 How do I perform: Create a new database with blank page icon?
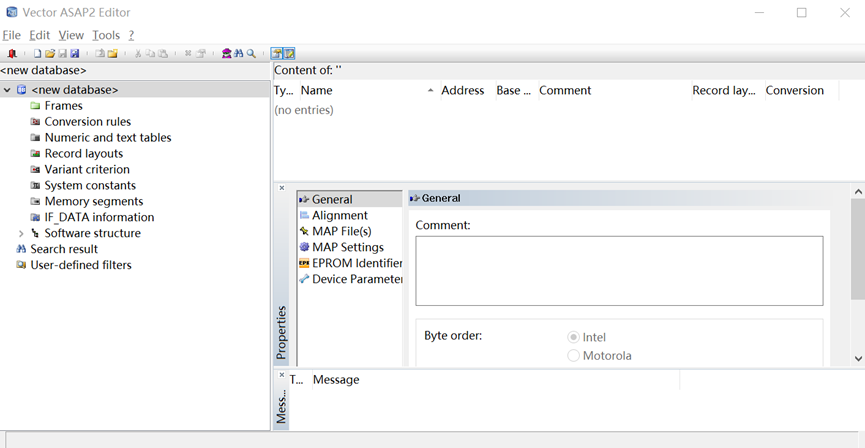pyautogui.click(x=38, y=54)
